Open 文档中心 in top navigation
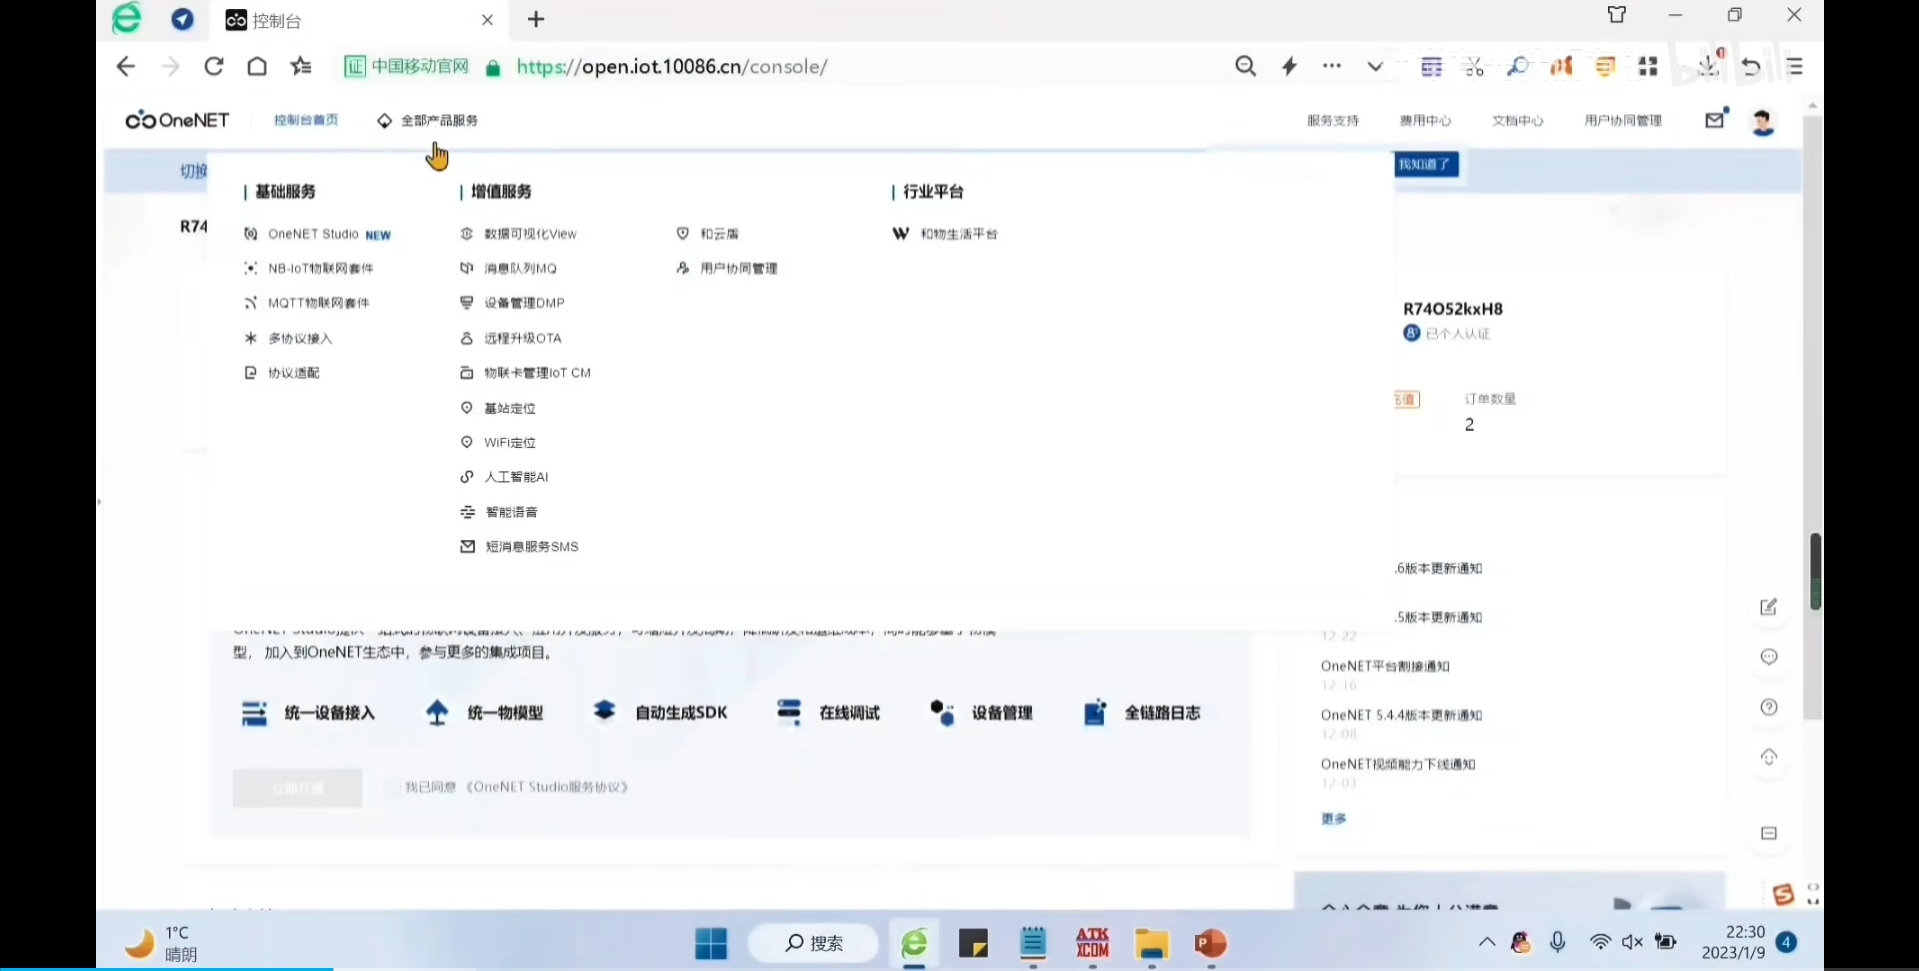The image size is (1919, 971). tap(1518, 120)
